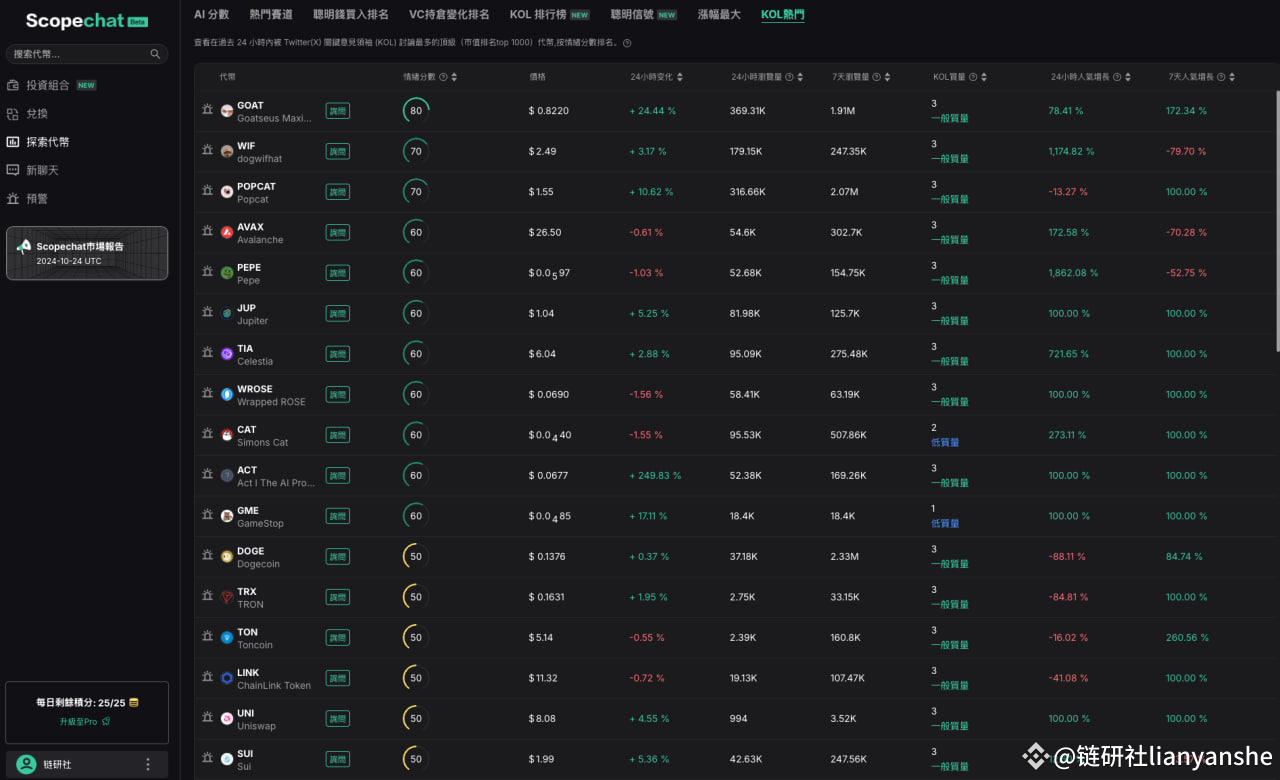Open the Scopechat市場報告 market report card

click(86, 253)
